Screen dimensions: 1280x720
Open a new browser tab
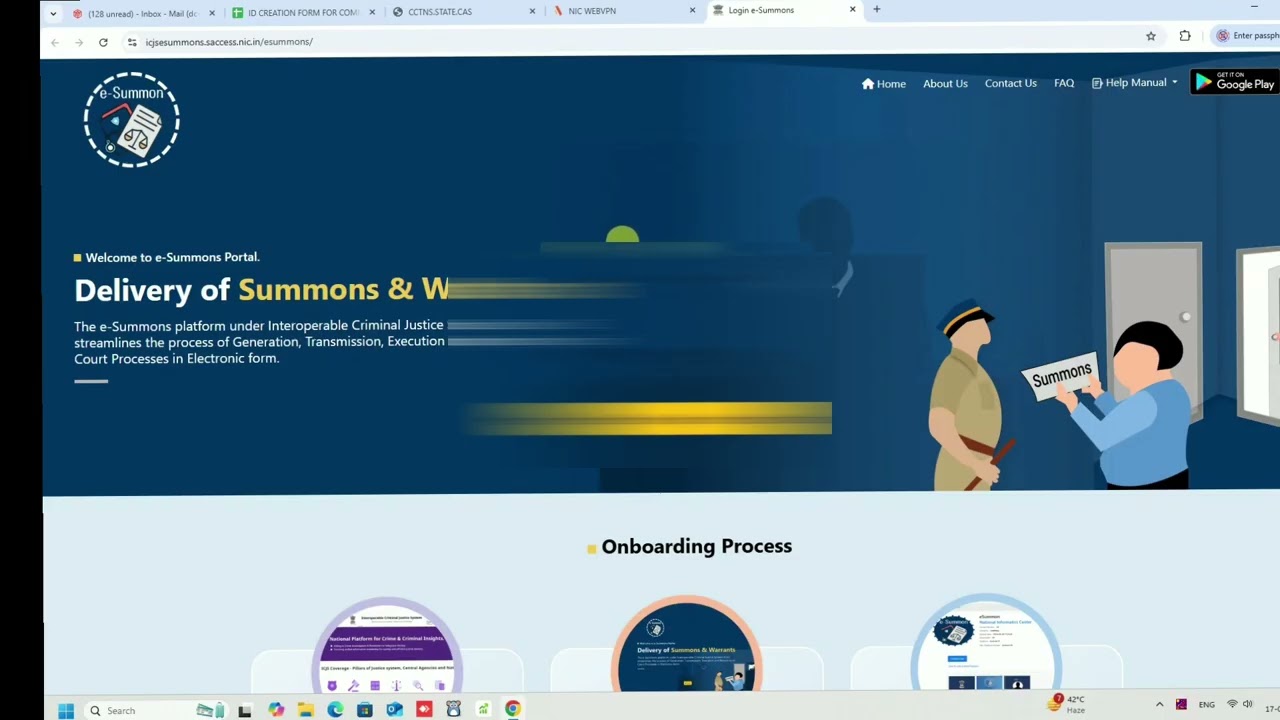[x=877, y=10]
